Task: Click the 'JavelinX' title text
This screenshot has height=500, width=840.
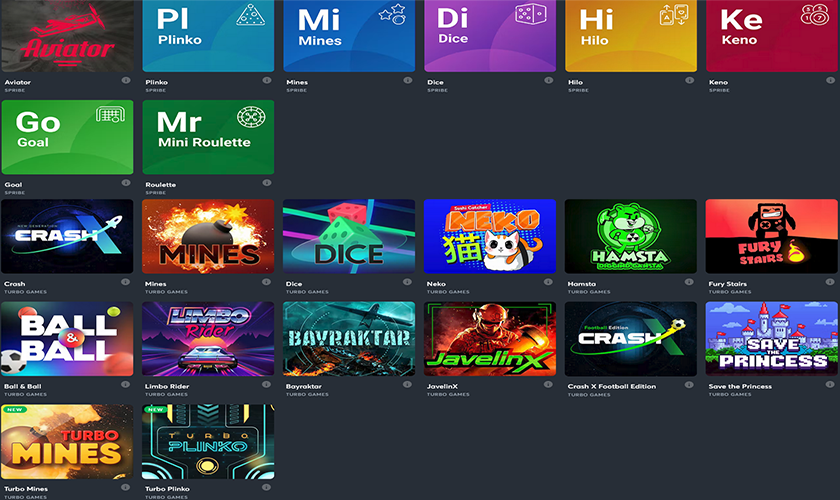Action: [x=442, y=386]
